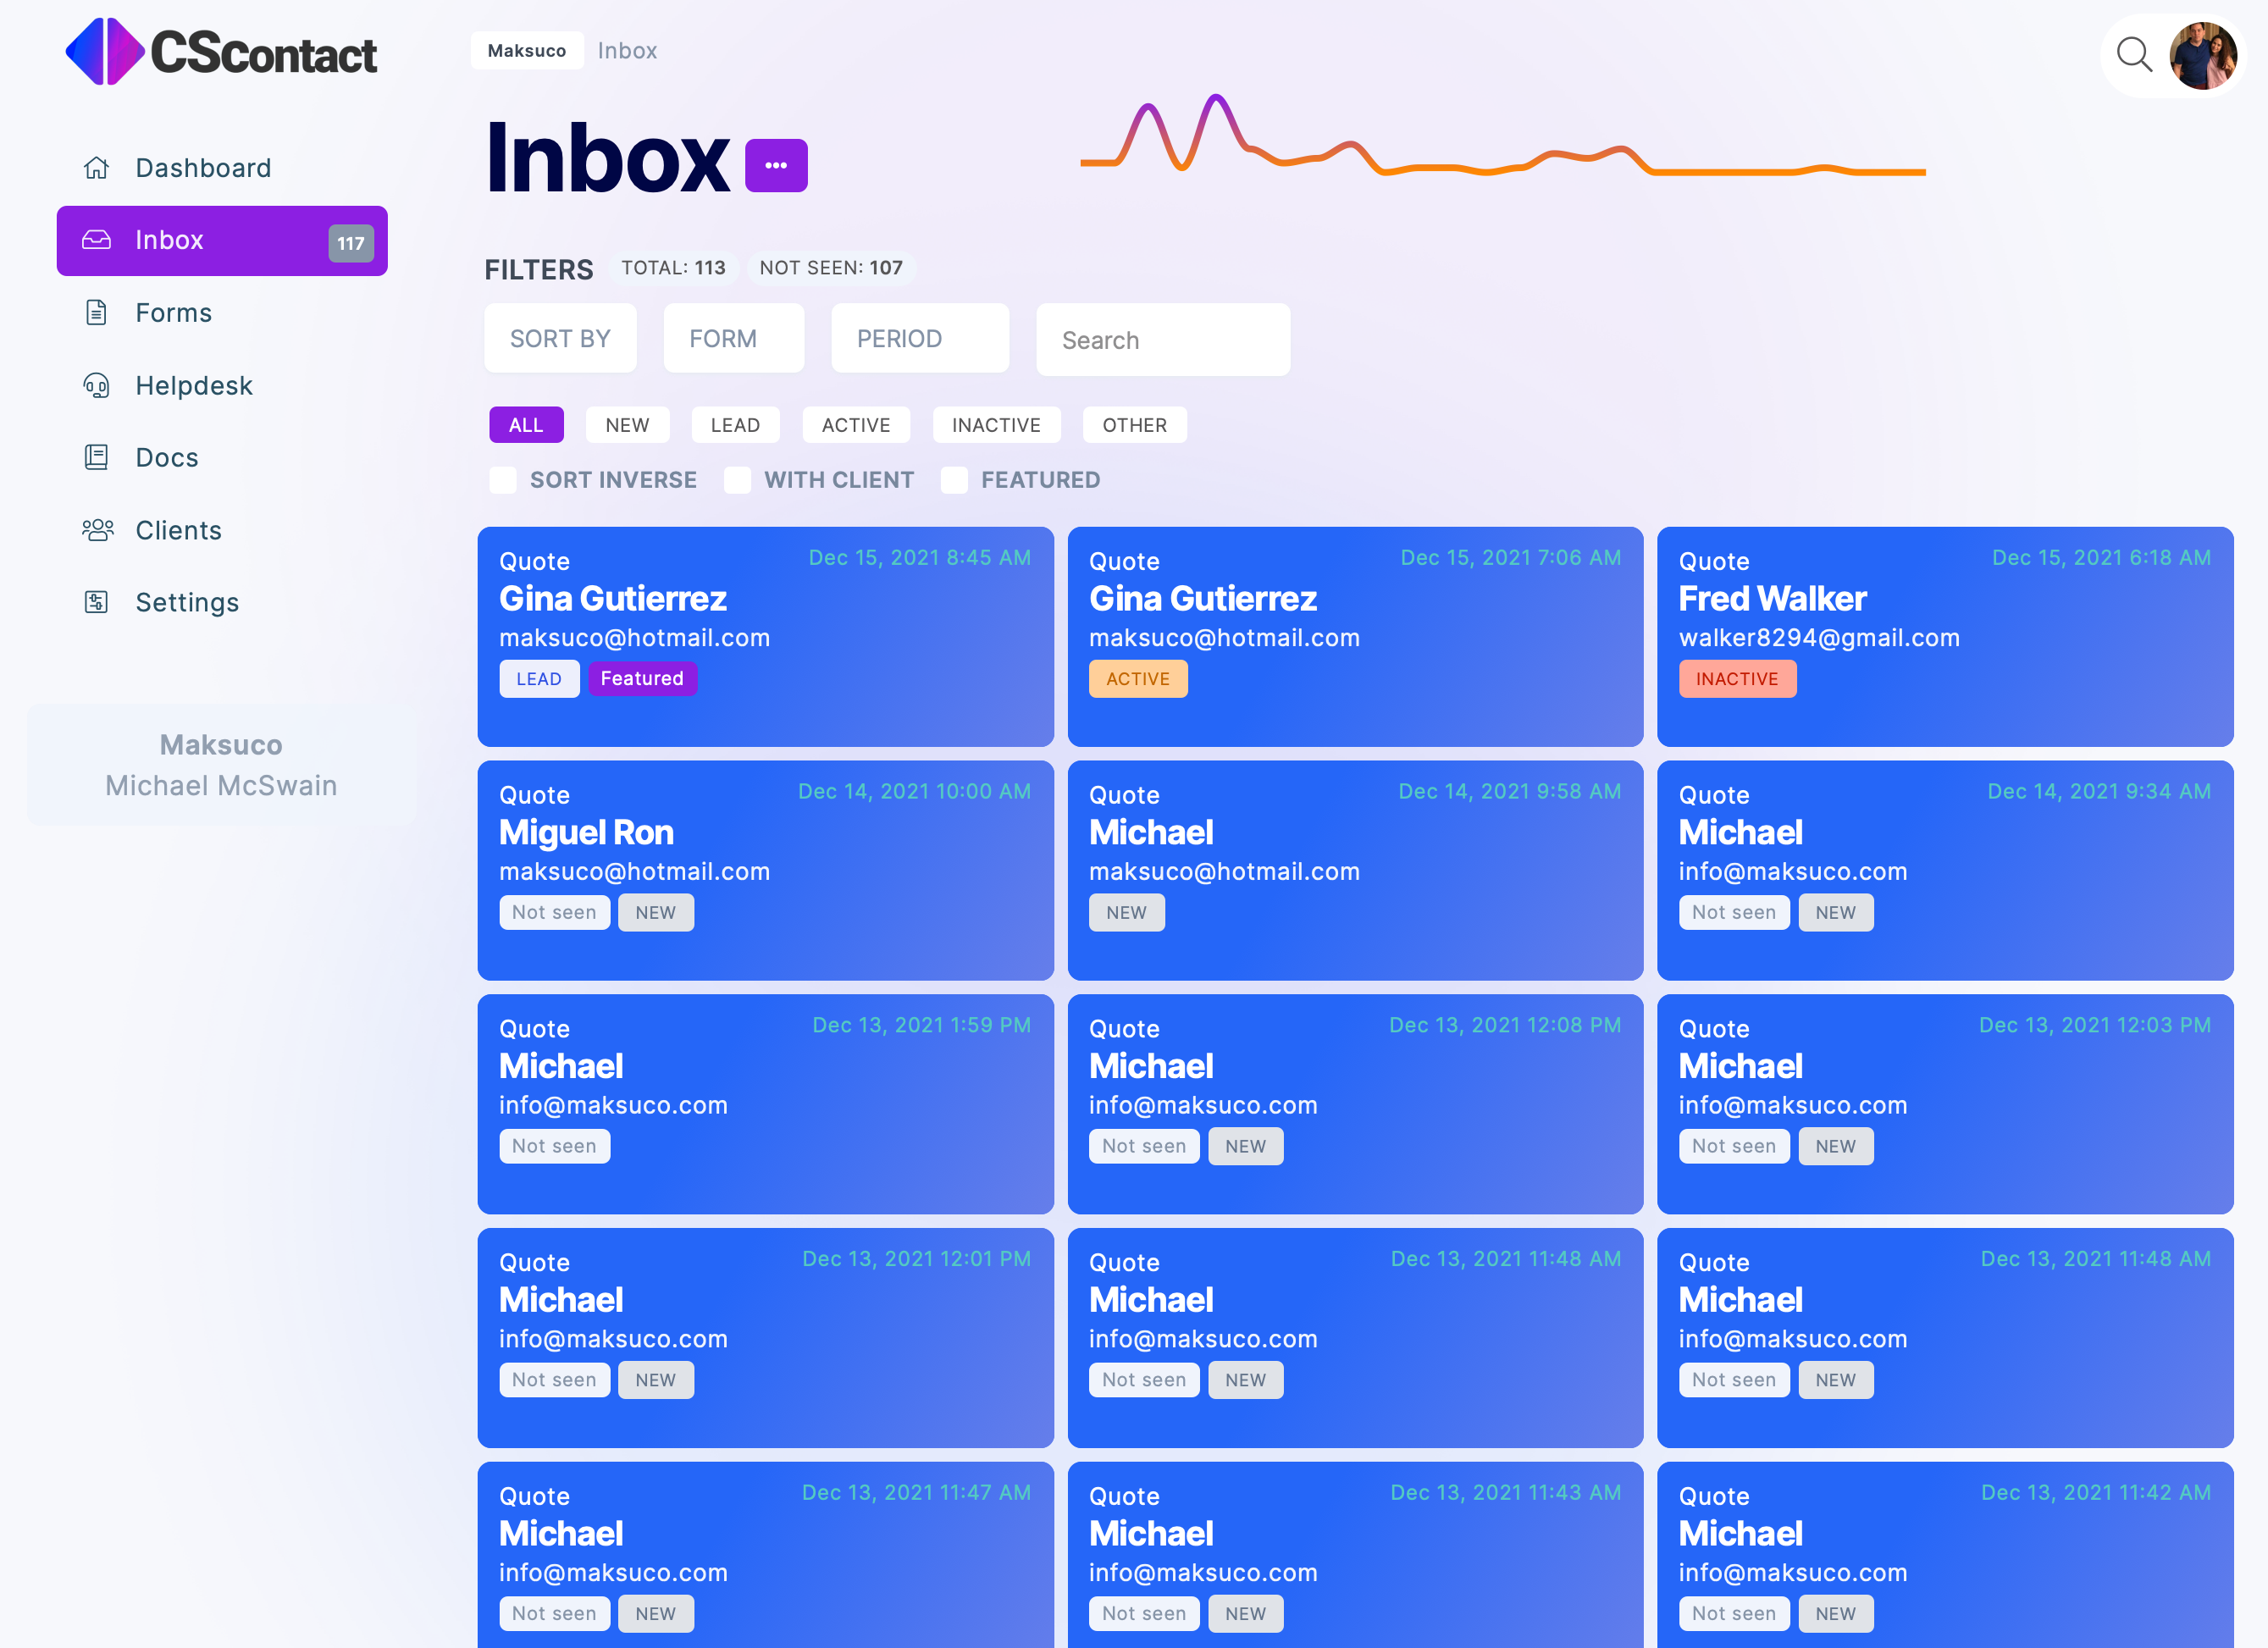This screenshot has height=1648, width=2268.
Task: Open the Sort By dropdown
Action: pyautogui.click(x=560, y=339)
